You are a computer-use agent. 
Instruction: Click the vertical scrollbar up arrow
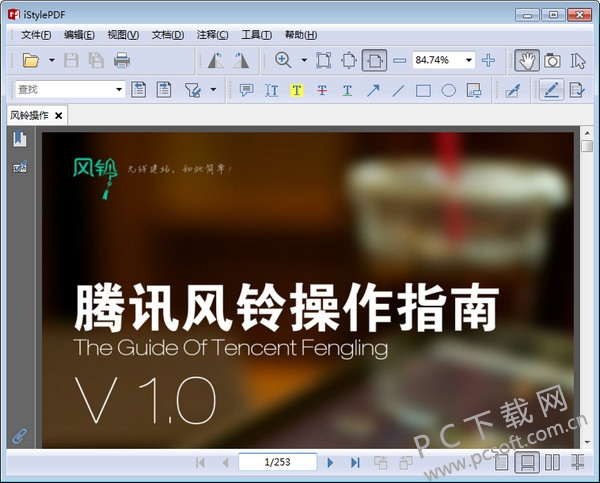587,133
